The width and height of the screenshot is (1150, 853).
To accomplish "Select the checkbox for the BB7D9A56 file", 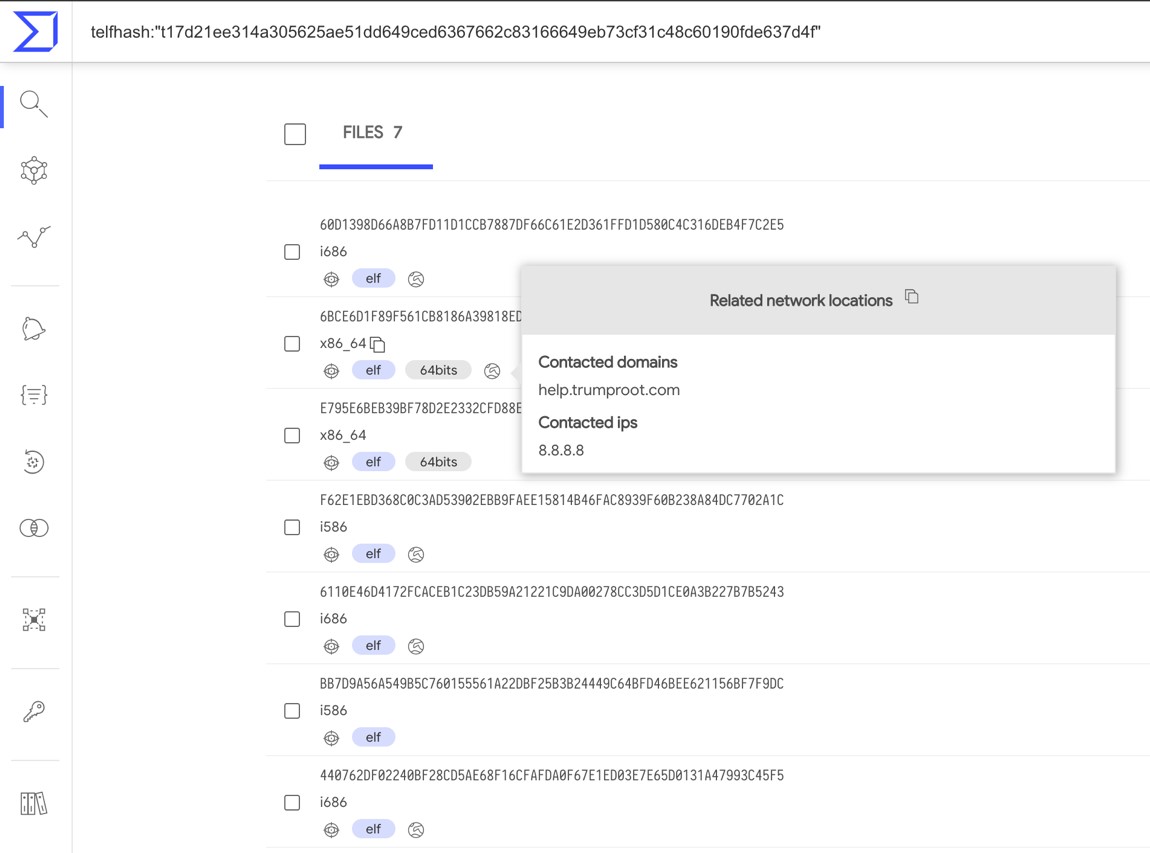I will coord(292,711).
